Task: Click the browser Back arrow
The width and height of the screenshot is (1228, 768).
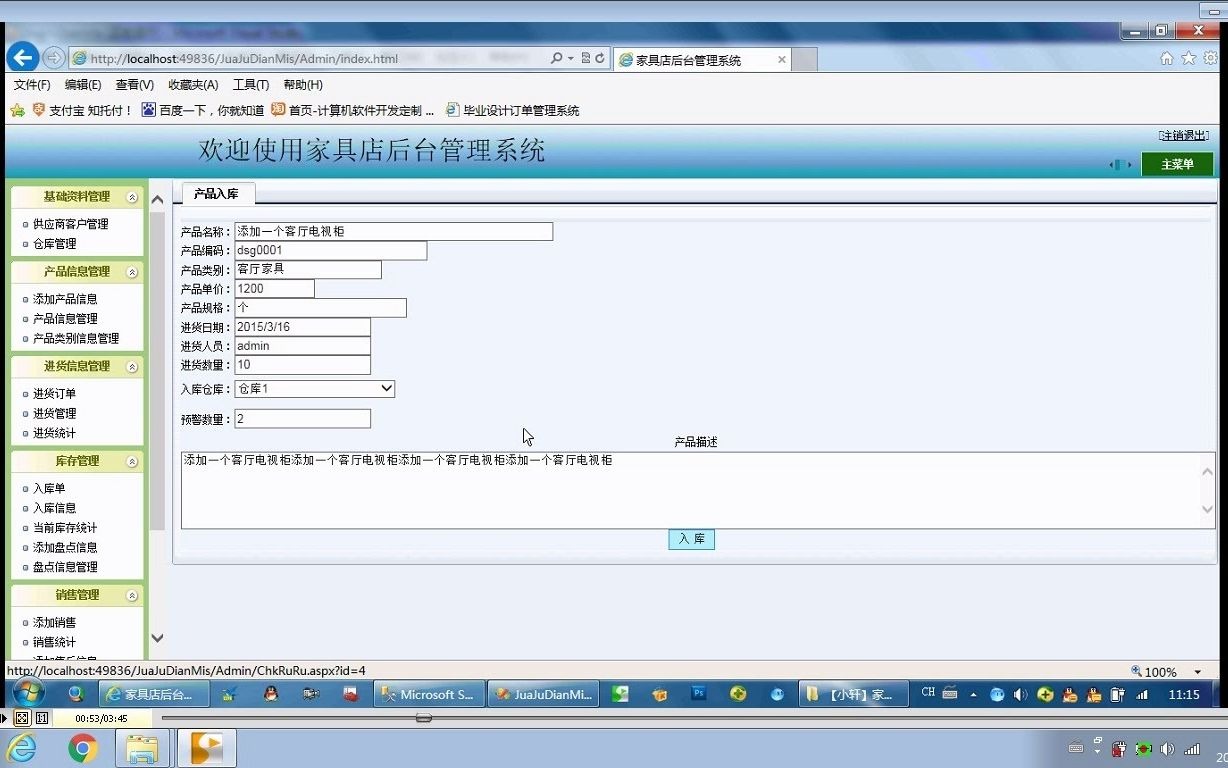Action: (x=22, y=57)
